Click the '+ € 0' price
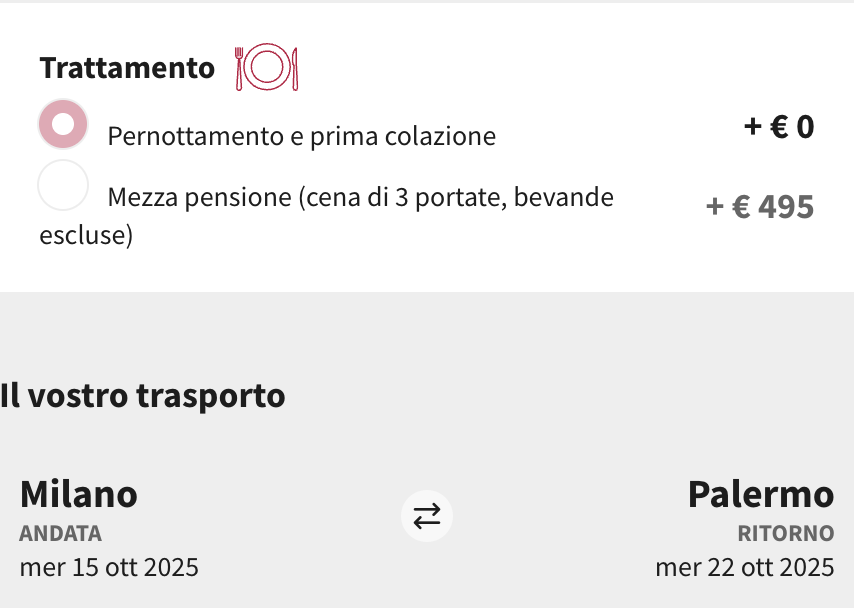The height and width of the screenshot is (608, 854). 779,127
